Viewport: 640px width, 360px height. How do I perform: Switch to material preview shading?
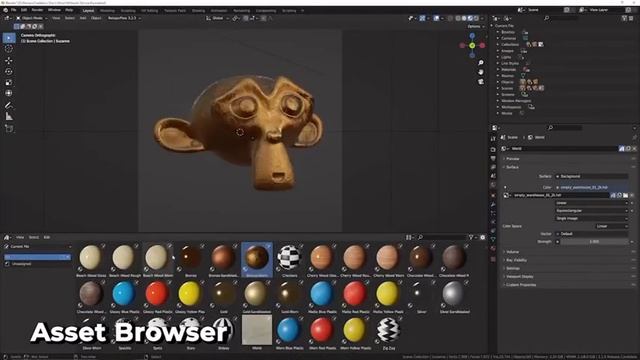pos(470,18)
